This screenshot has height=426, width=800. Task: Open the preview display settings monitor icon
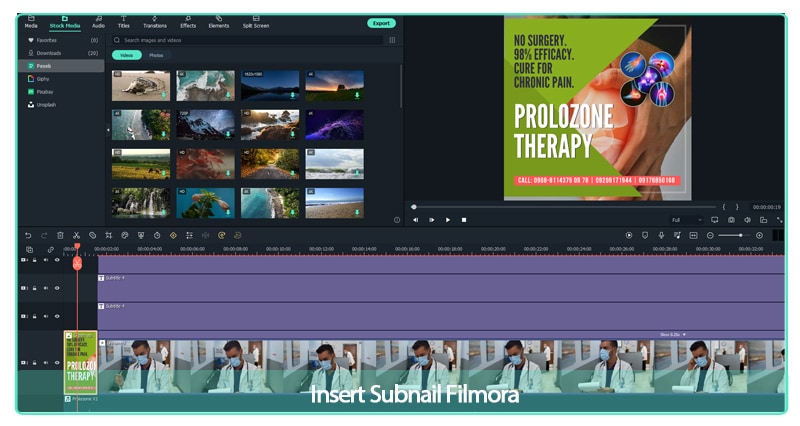coord(714,220)
